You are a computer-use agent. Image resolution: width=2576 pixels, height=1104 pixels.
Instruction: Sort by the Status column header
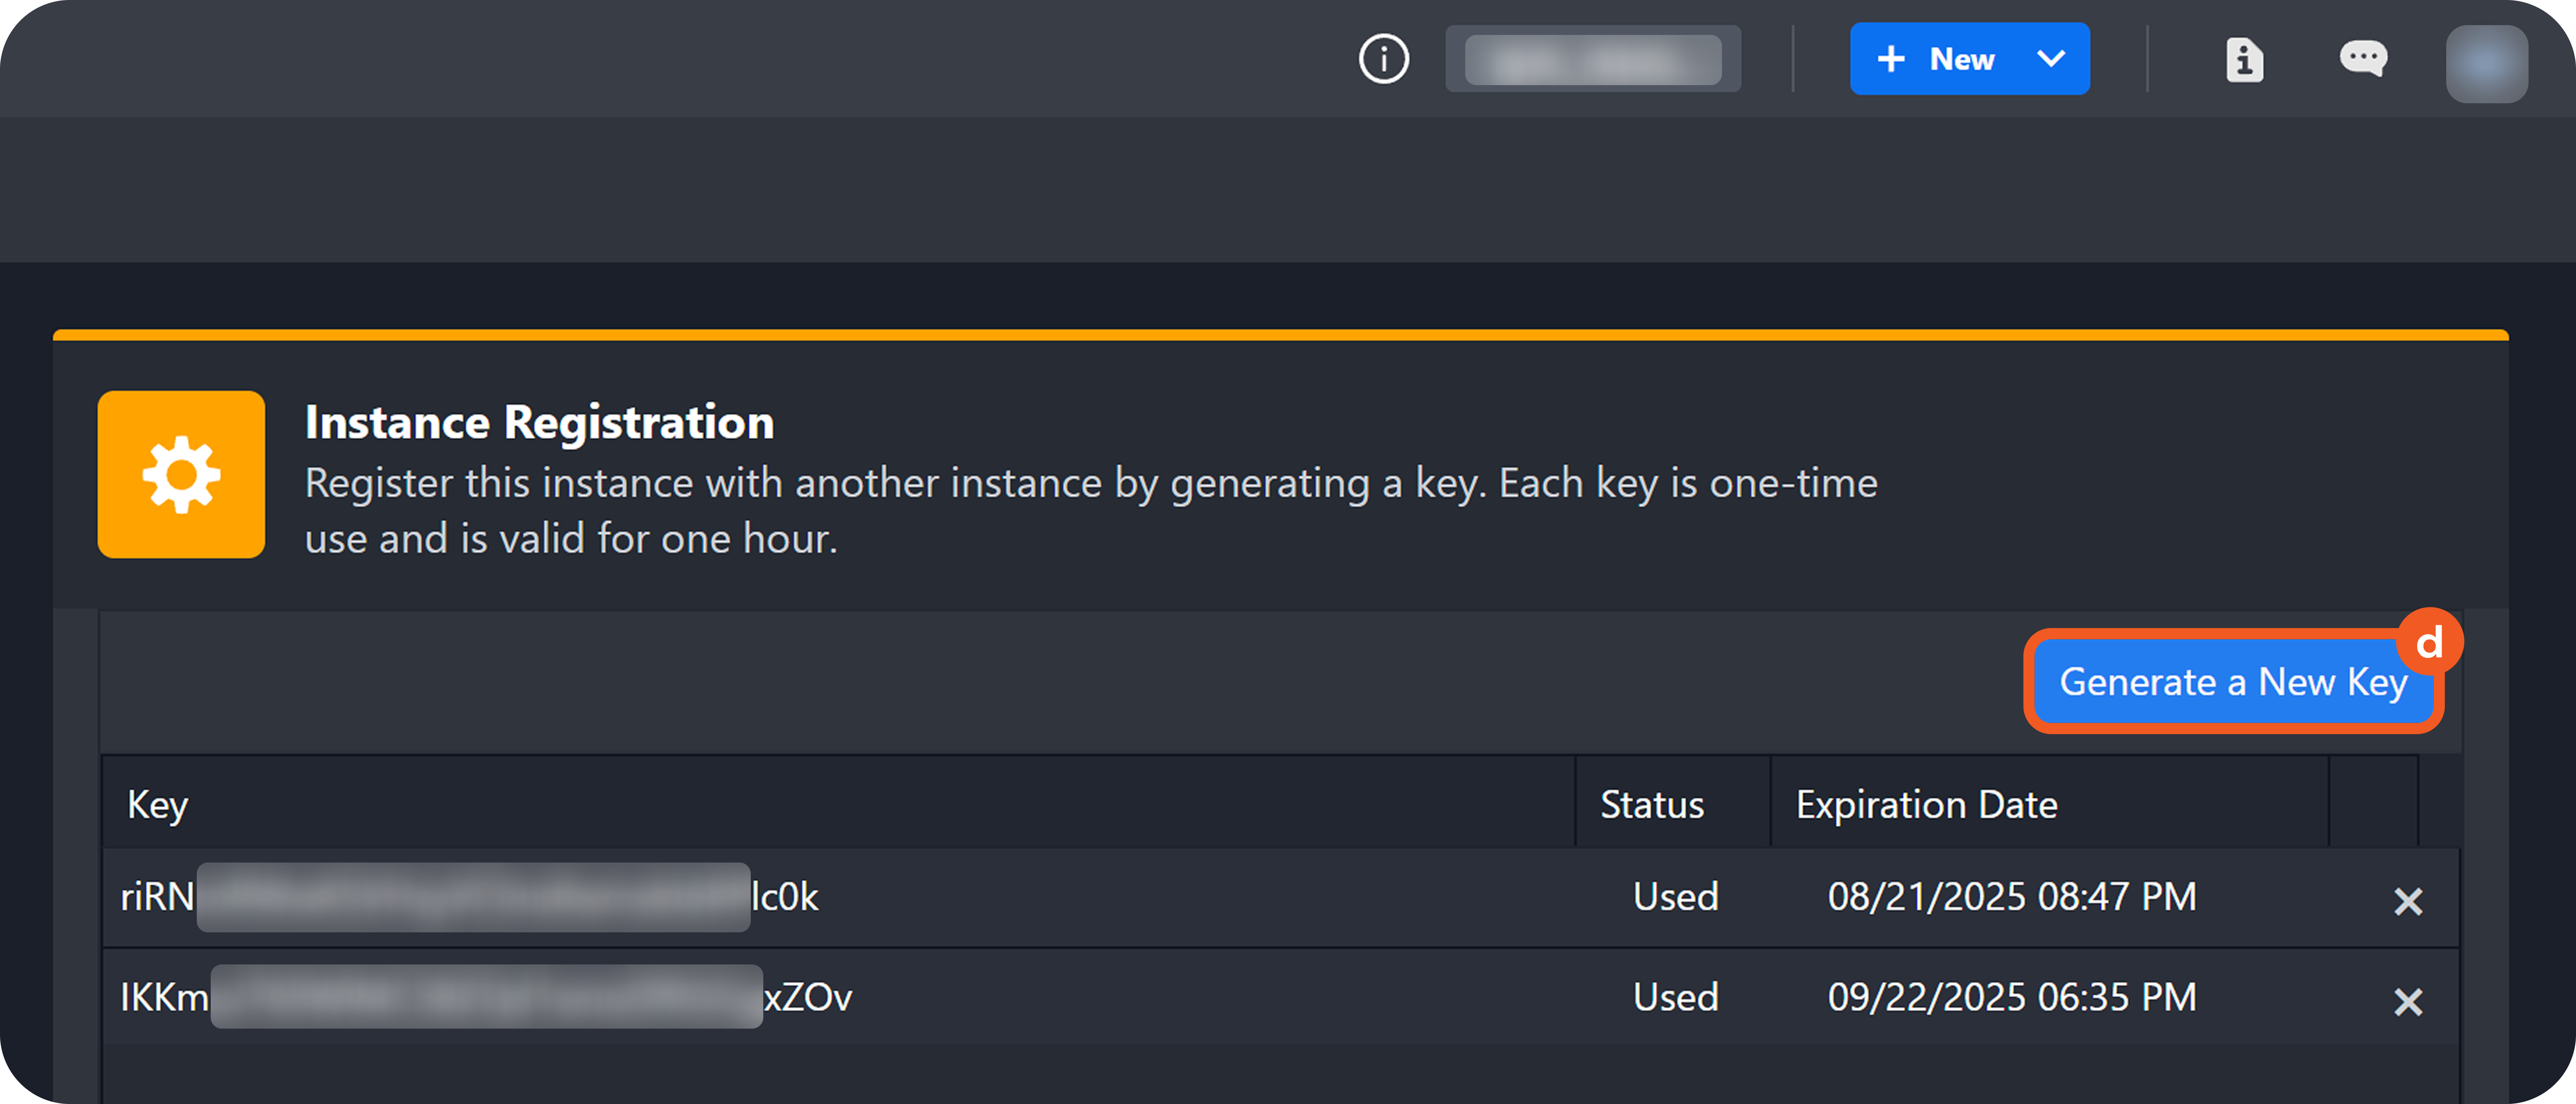point(1651,805)
